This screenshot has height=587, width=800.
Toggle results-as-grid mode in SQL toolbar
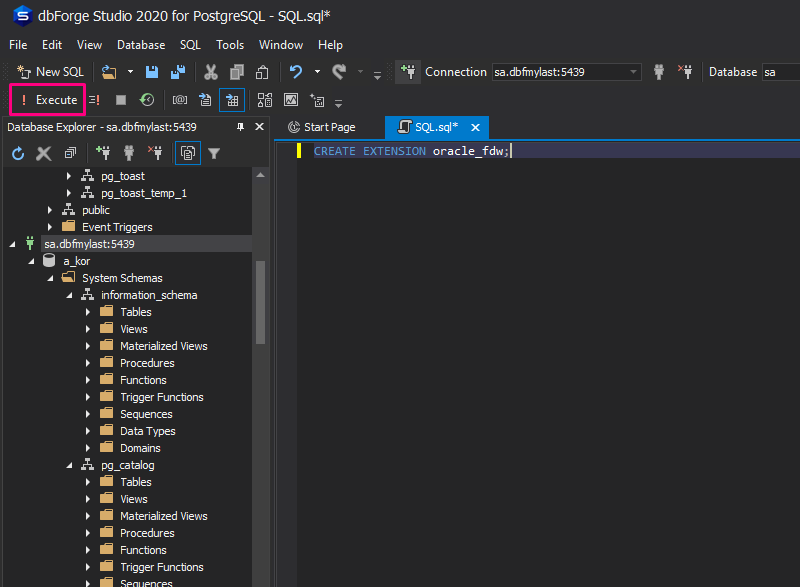point(232,100)
